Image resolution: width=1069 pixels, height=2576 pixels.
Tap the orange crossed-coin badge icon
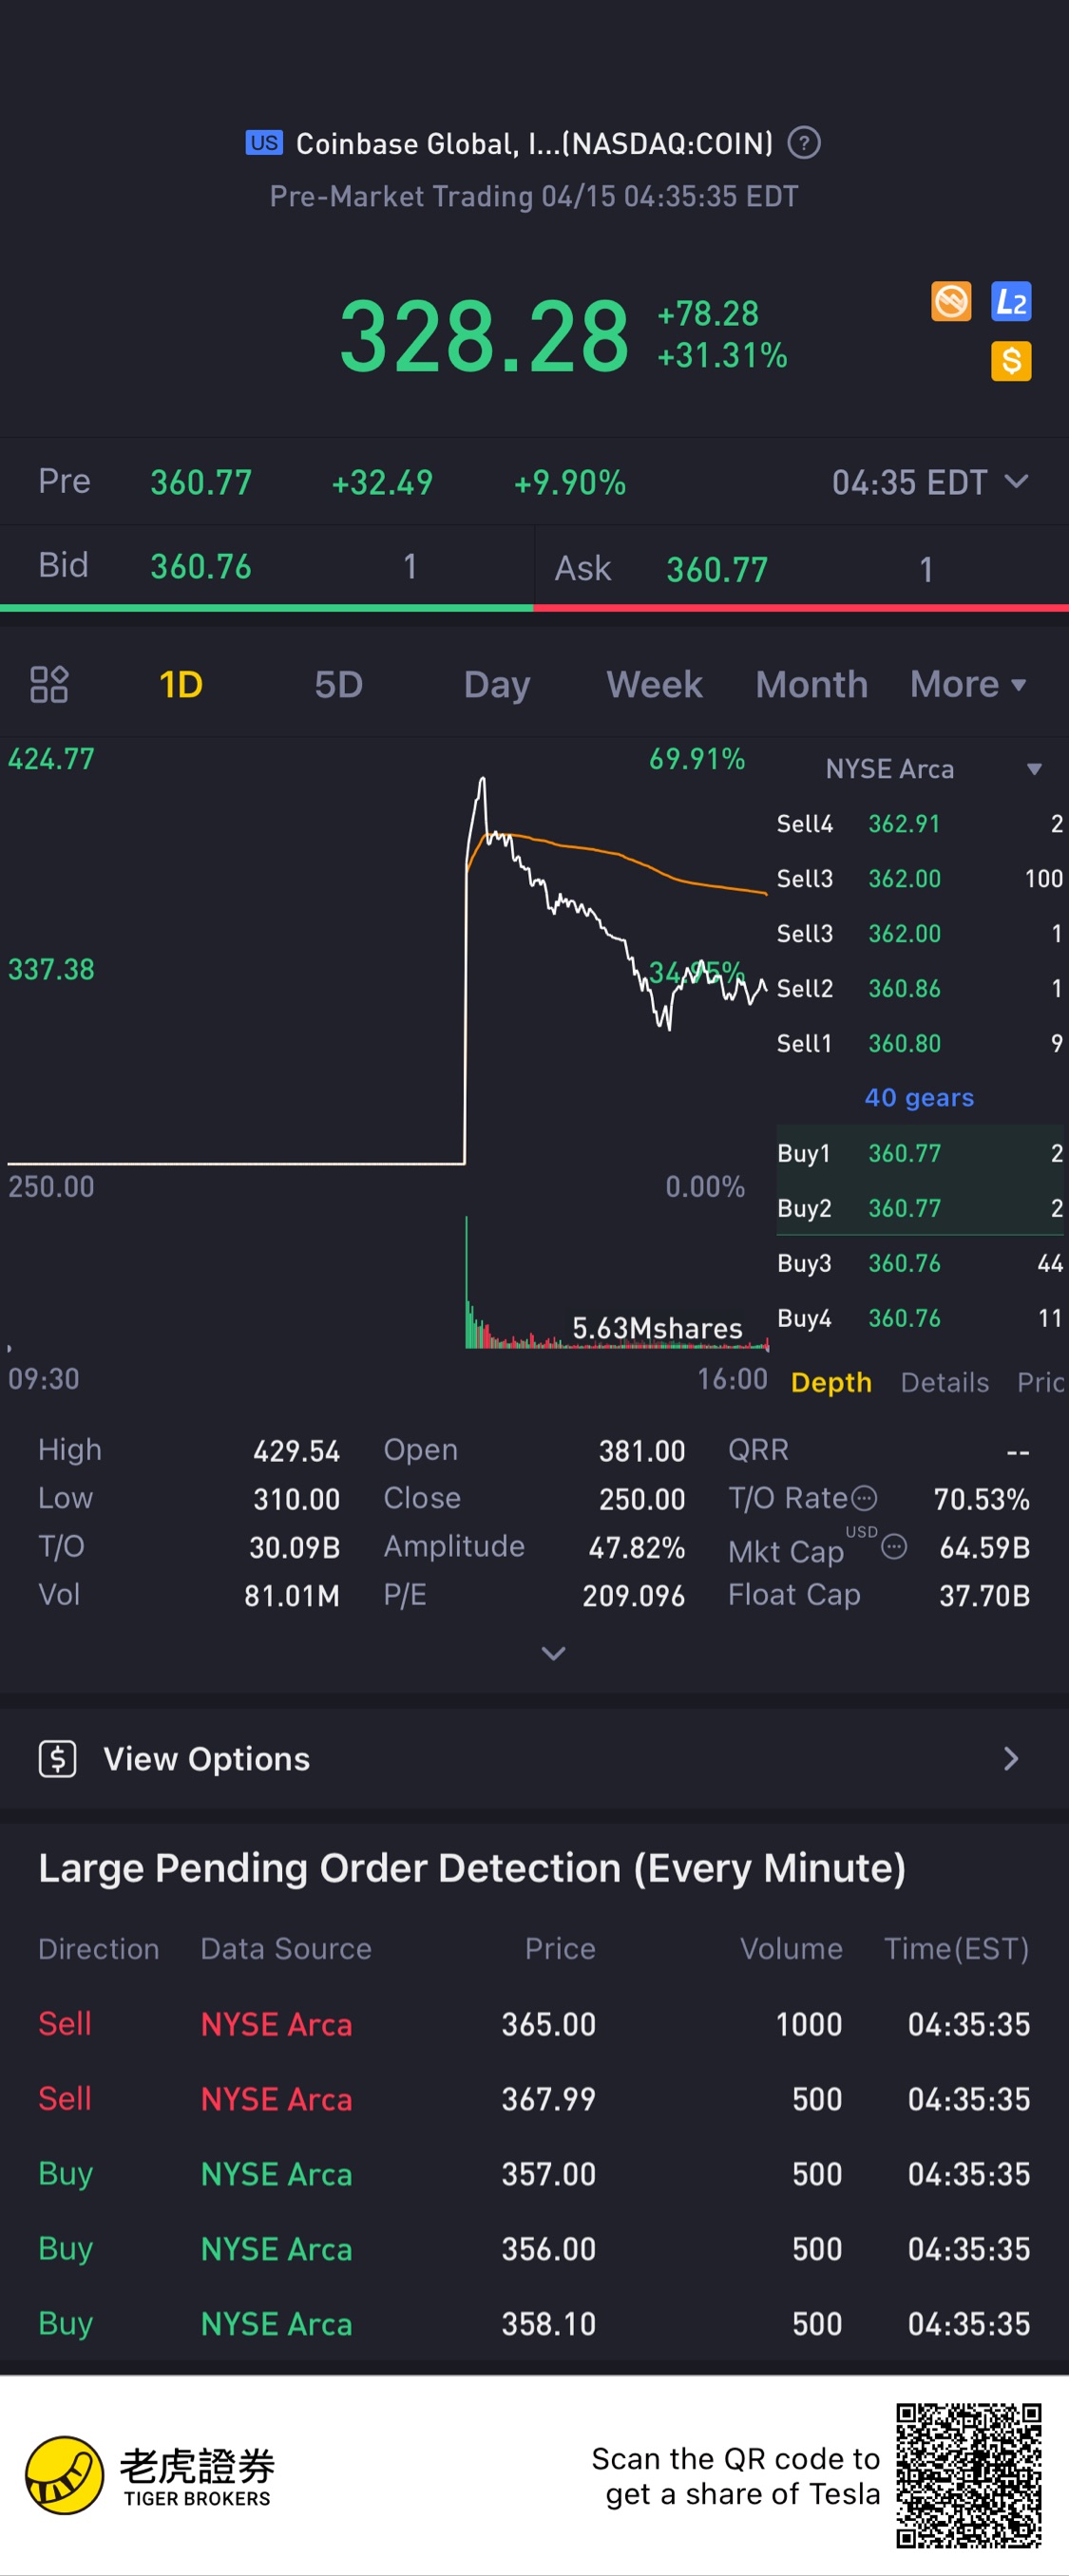[x=950, y=301]
